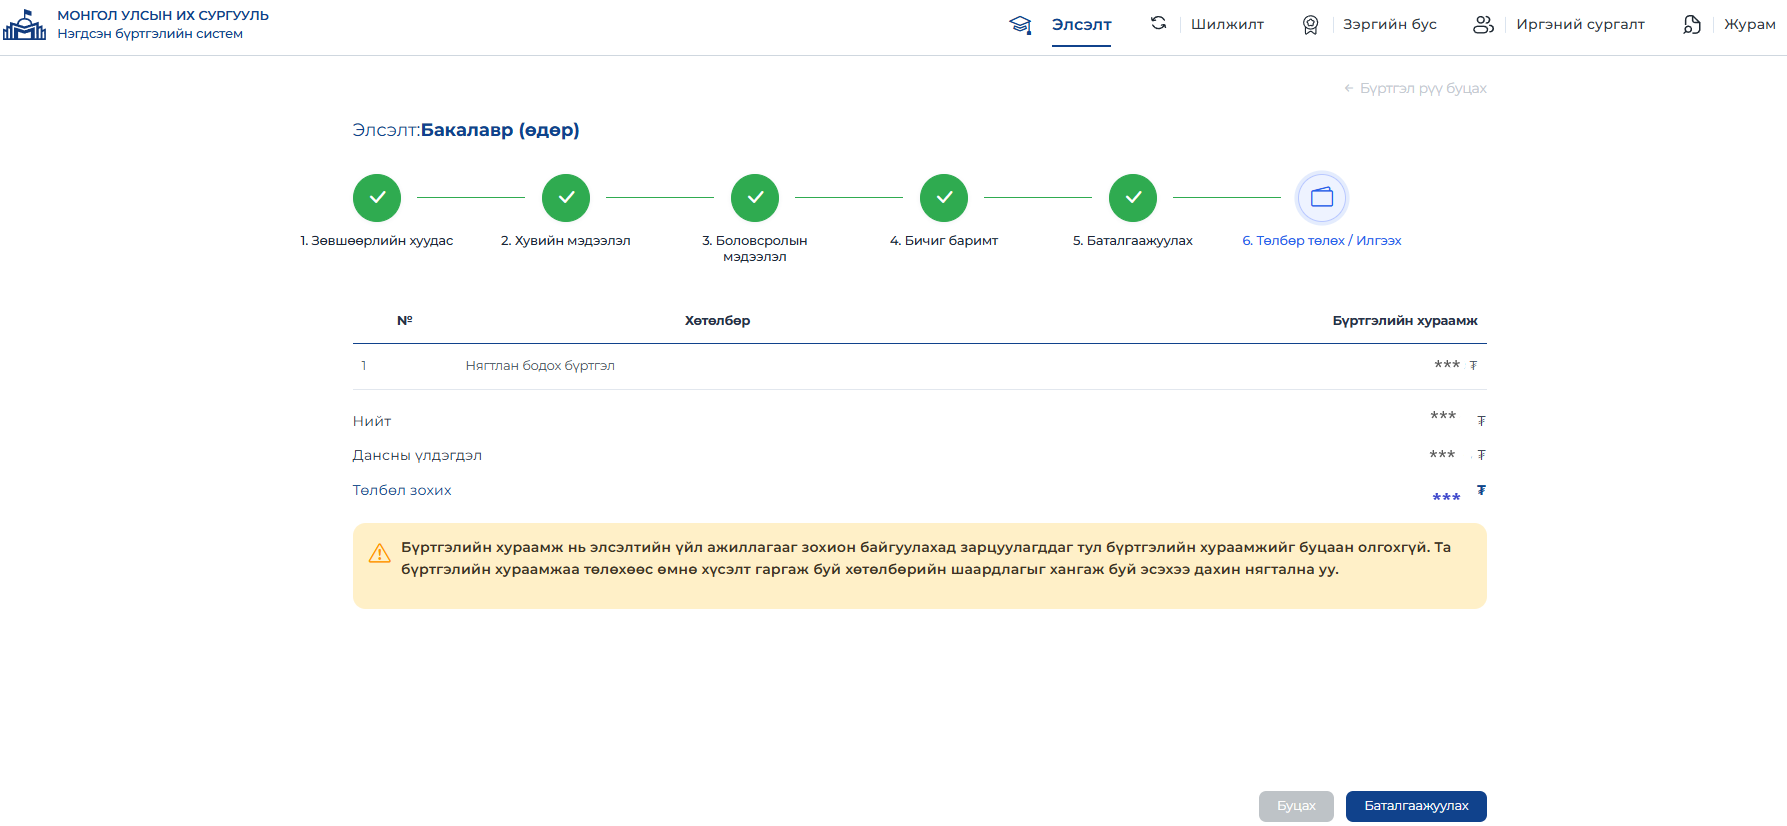The height and width of the screenshot is (826, 1787).
Task: Click the warning triangle icon in notice
Action: (380, 554)
